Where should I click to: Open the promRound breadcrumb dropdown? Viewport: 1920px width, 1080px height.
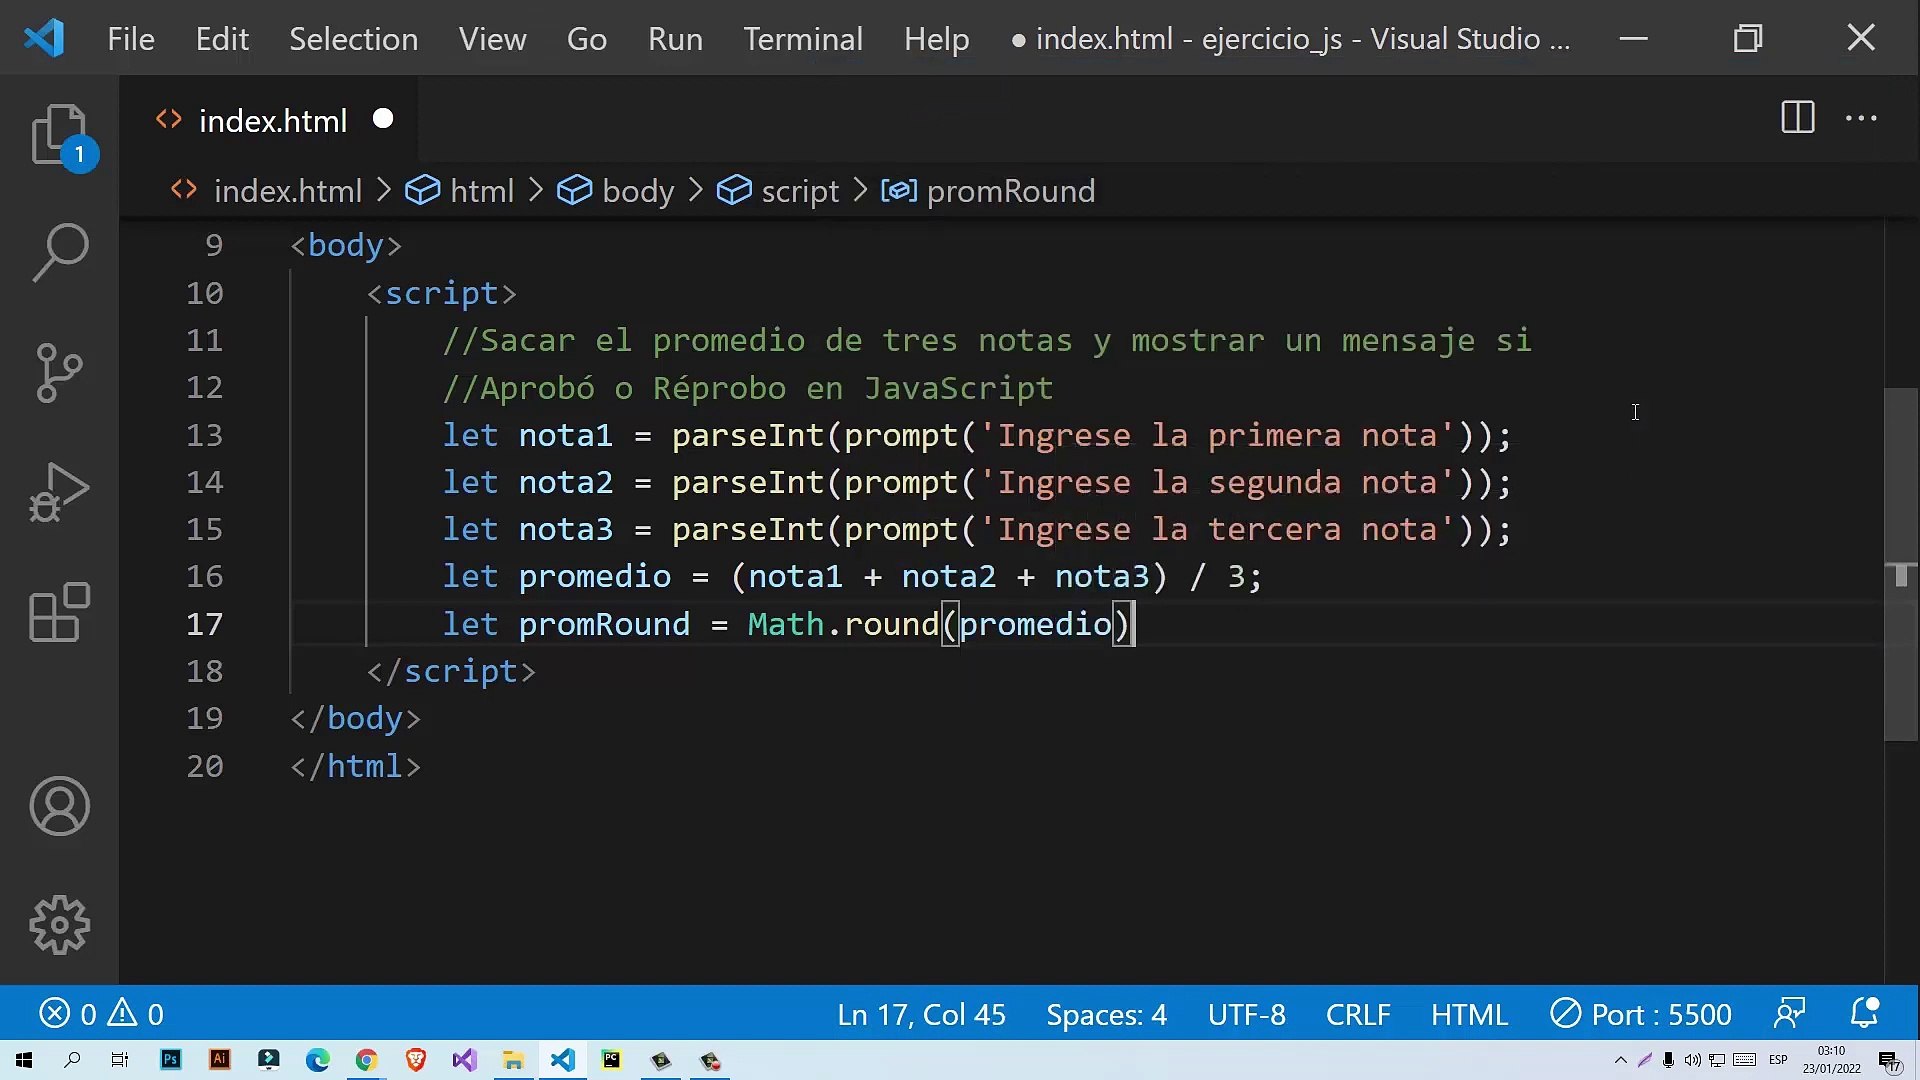coord(1010,190)
